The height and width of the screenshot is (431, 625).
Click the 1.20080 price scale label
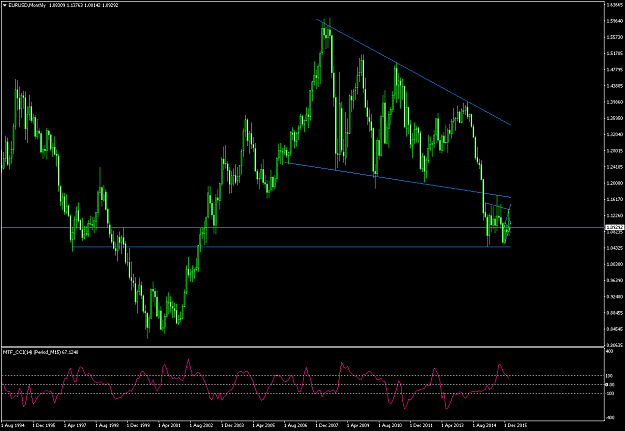click(x=615, y=183)
